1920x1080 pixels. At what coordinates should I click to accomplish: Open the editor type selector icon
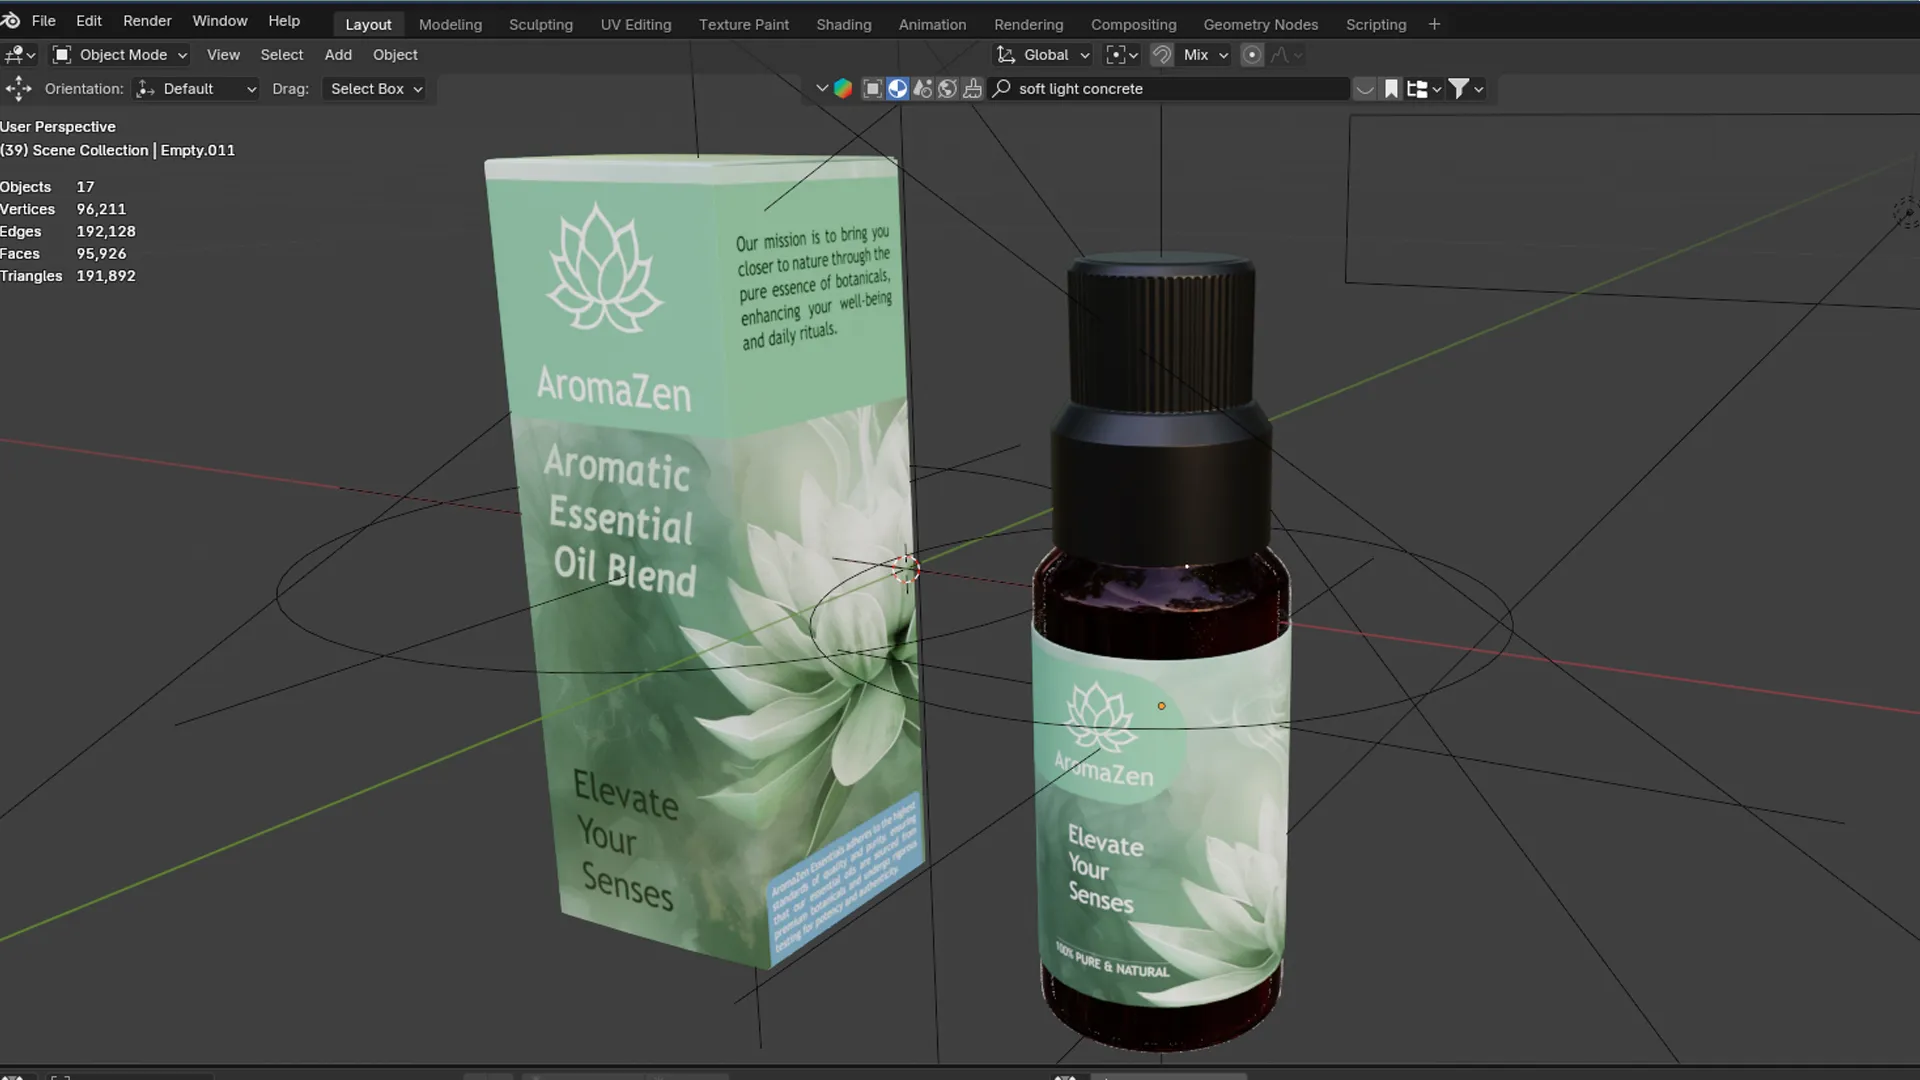pyautogui.click(x=18, y=55)
